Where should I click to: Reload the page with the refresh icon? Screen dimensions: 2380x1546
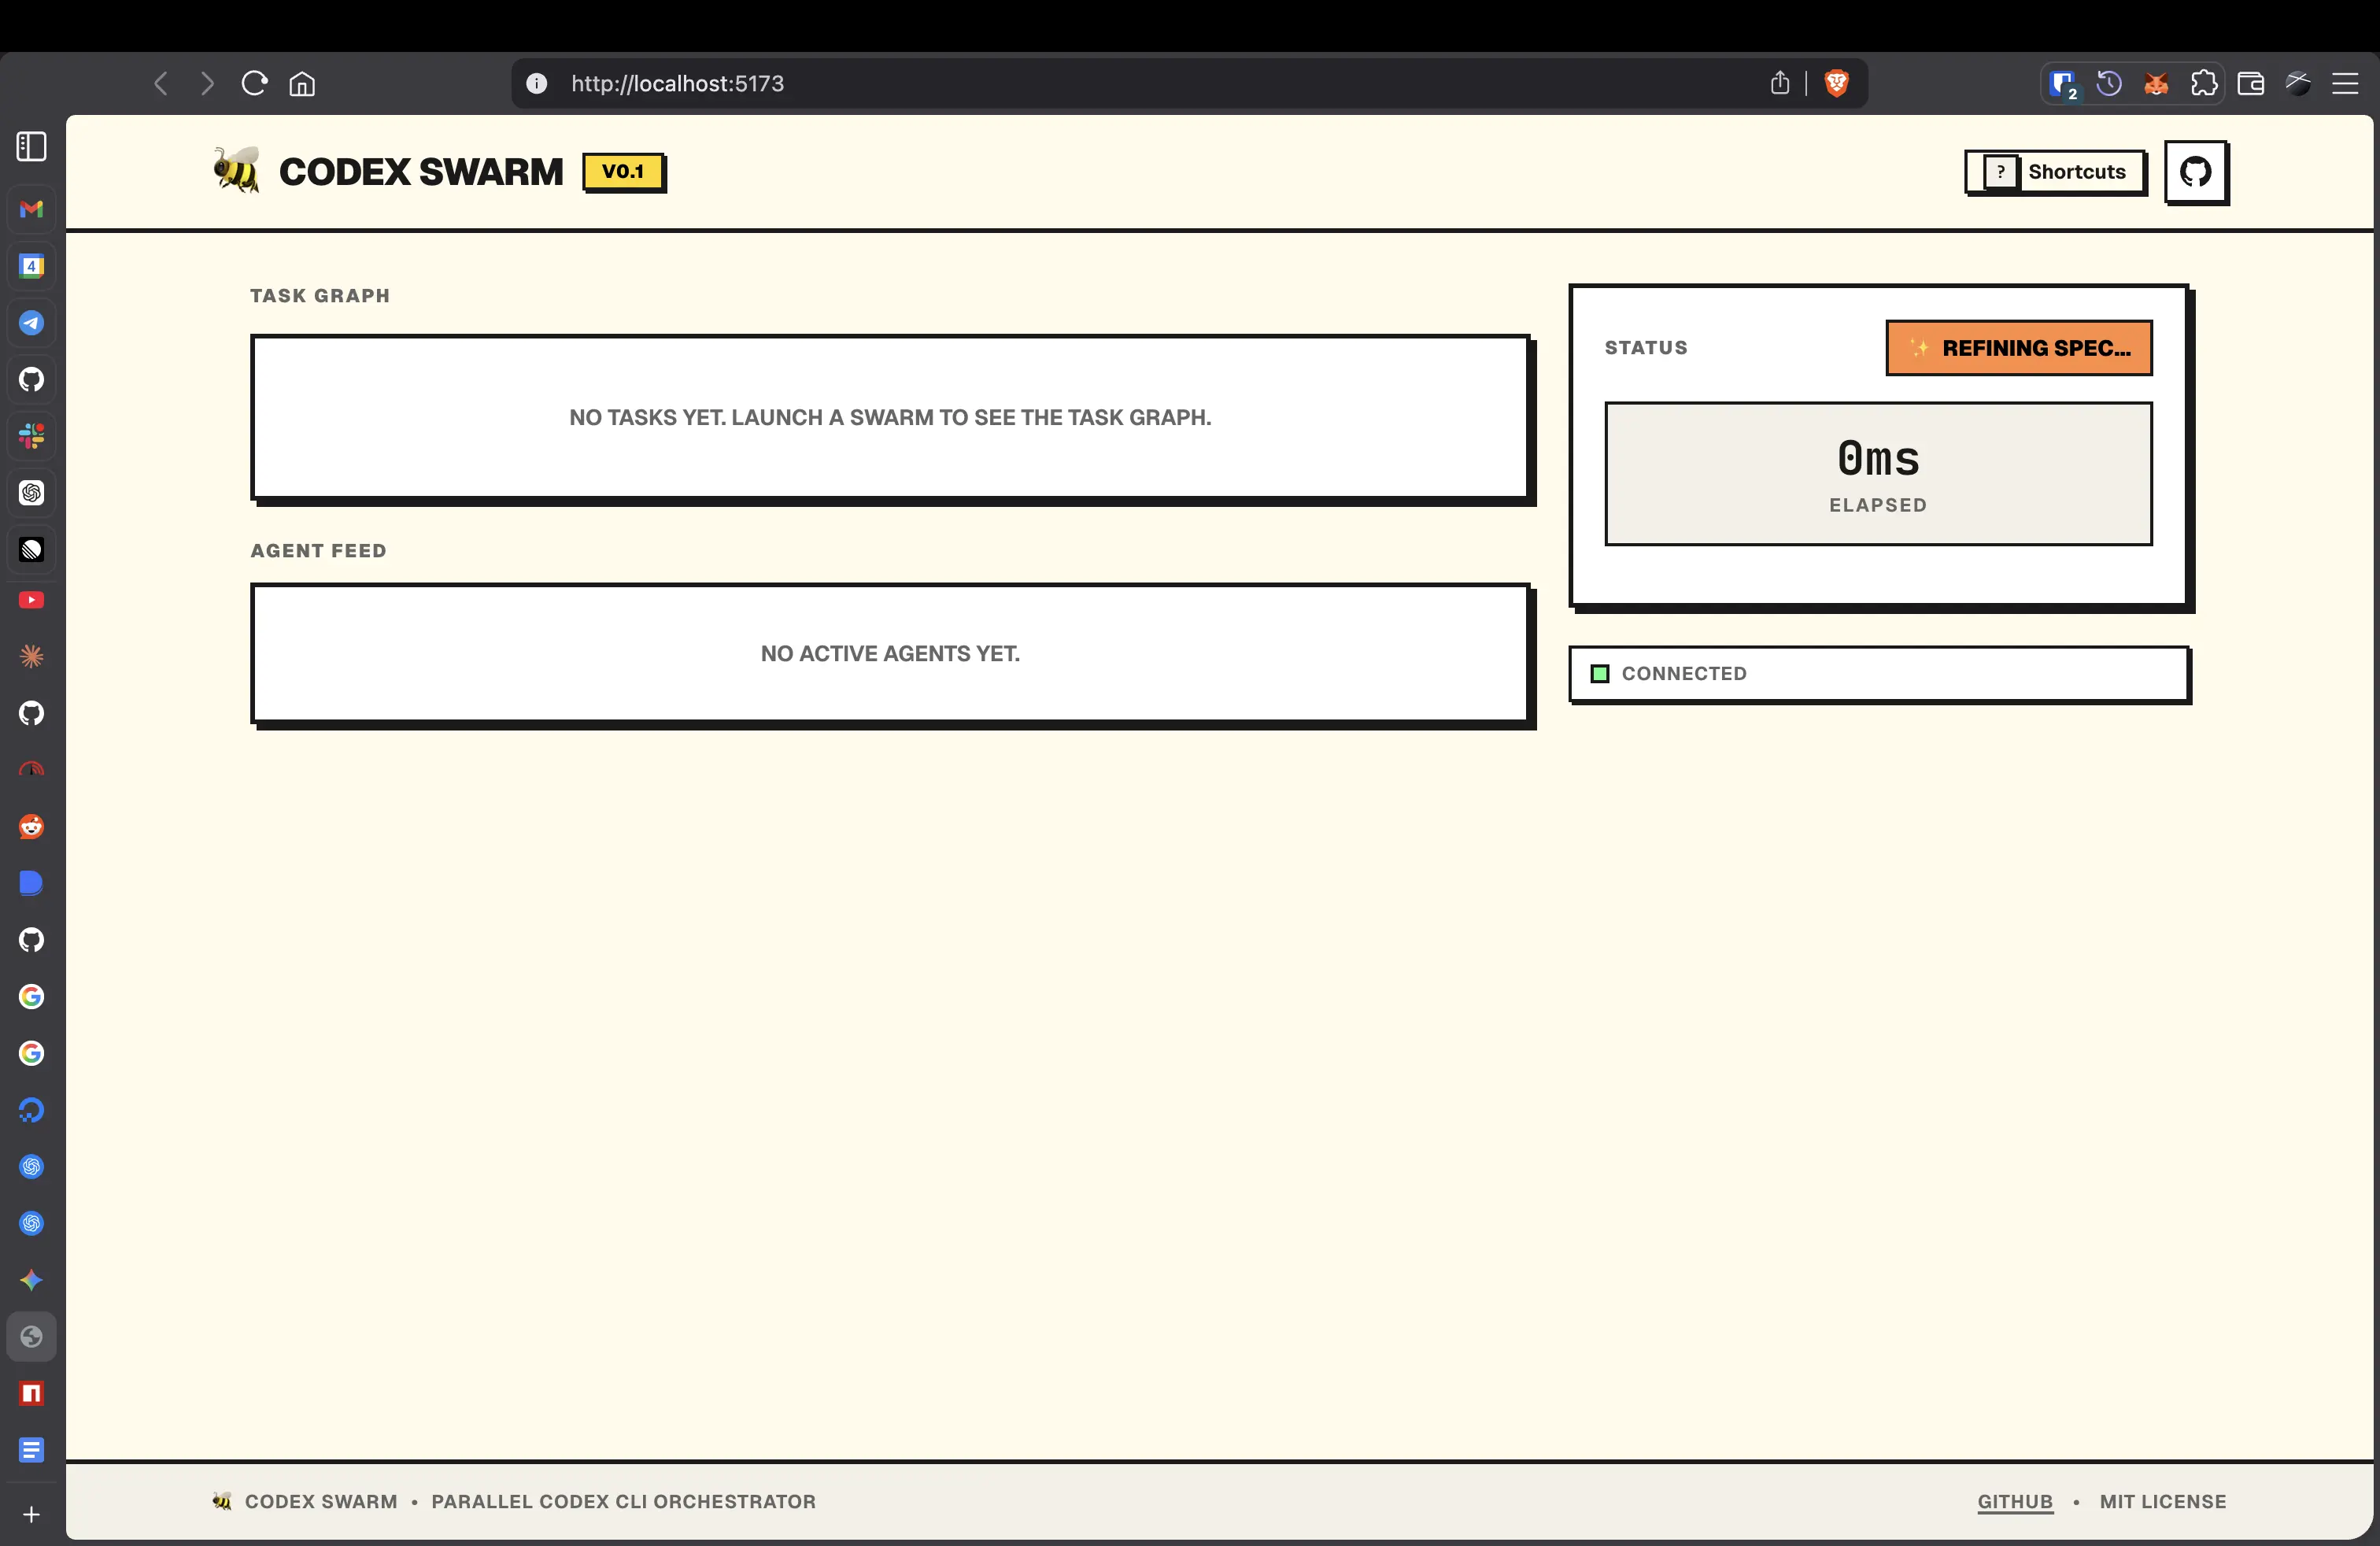[x=255, y=83]
